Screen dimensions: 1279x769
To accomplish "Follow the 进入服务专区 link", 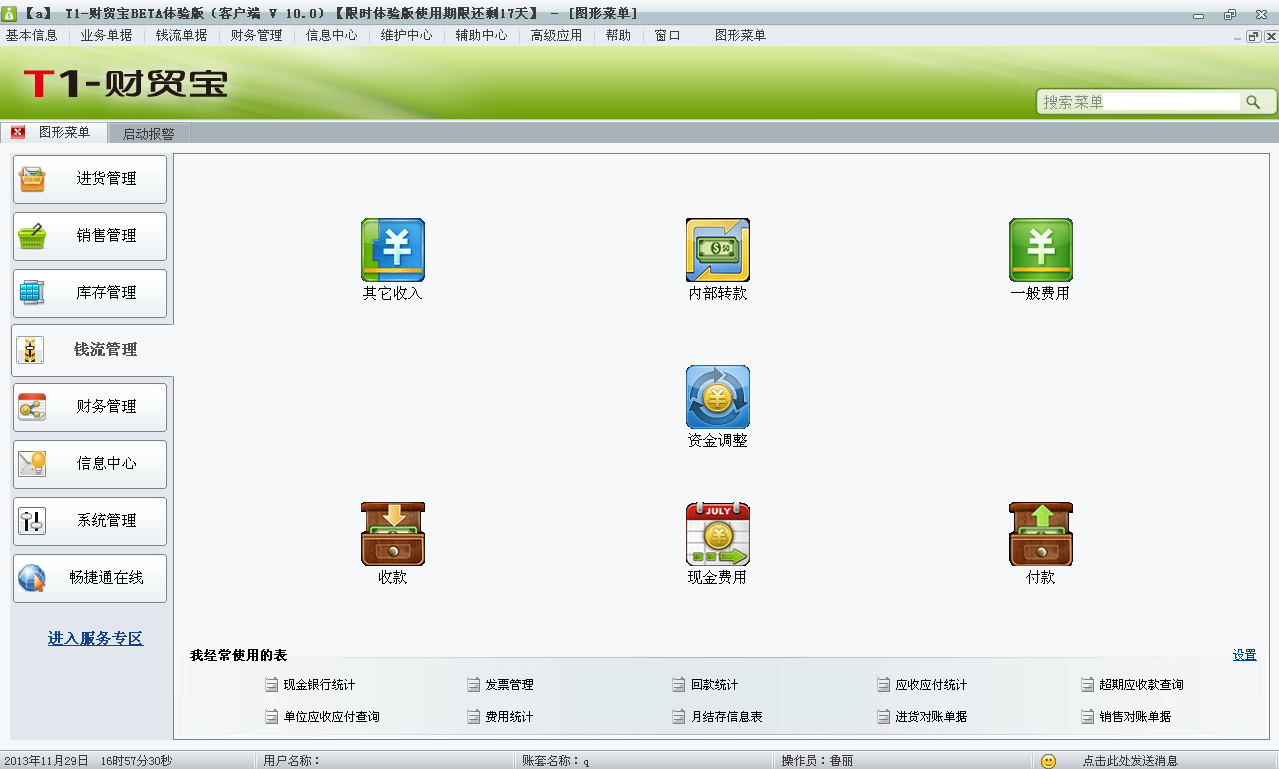I will click(95, 638).
